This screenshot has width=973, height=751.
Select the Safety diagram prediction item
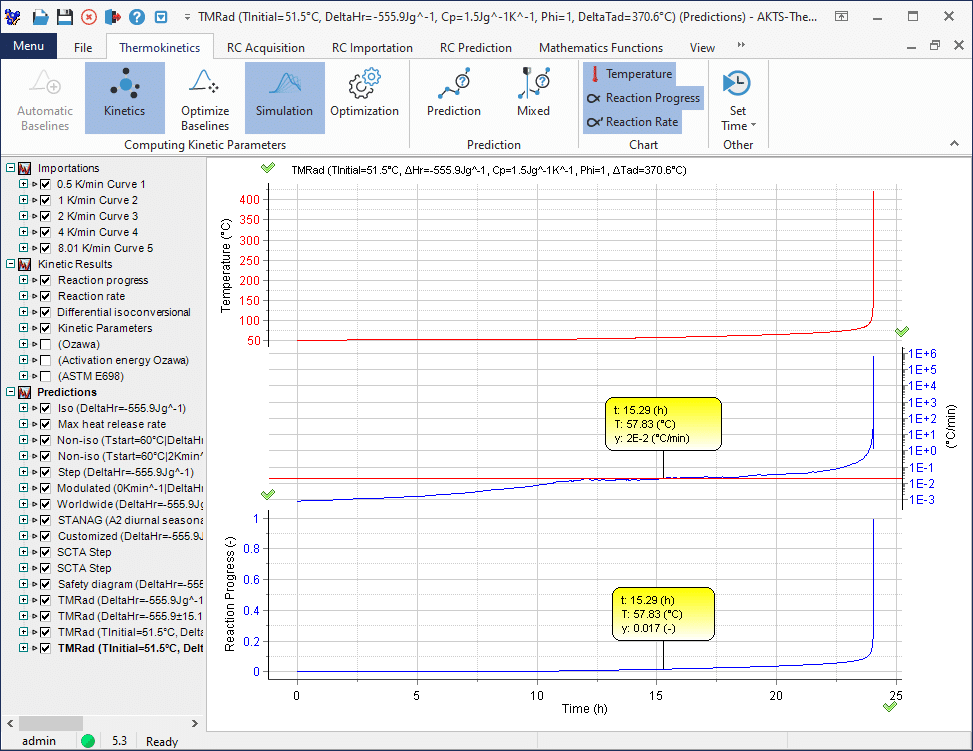tap(130, 584)
